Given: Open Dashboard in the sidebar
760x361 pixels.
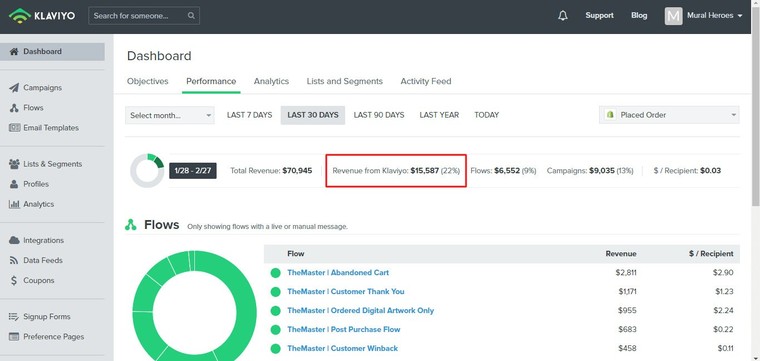Looking at the screenshot, I should 52,52.
